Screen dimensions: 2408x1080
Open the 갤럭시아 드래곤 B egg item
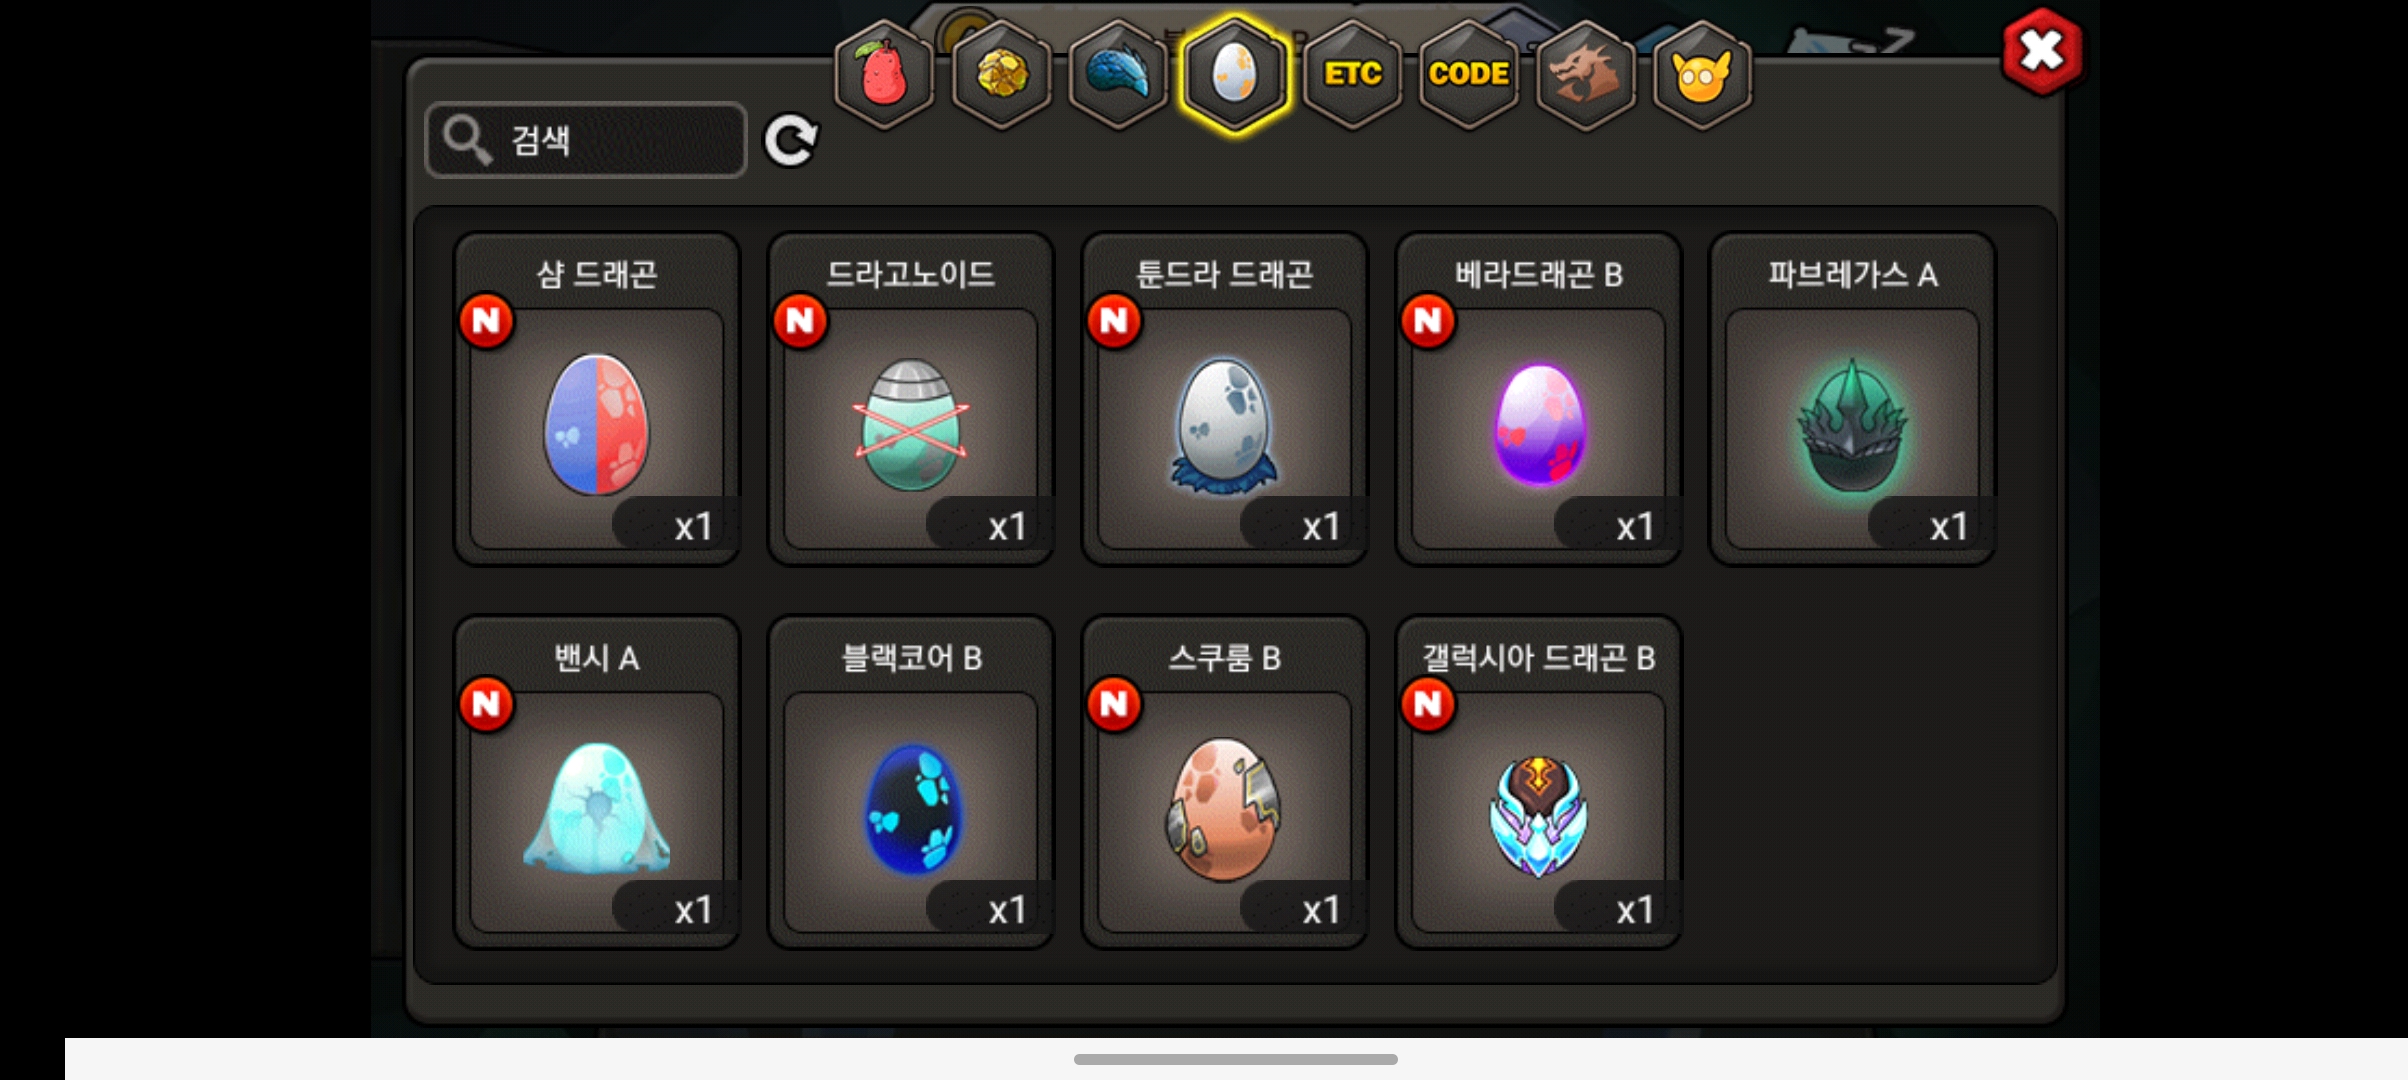(1539, 782)
